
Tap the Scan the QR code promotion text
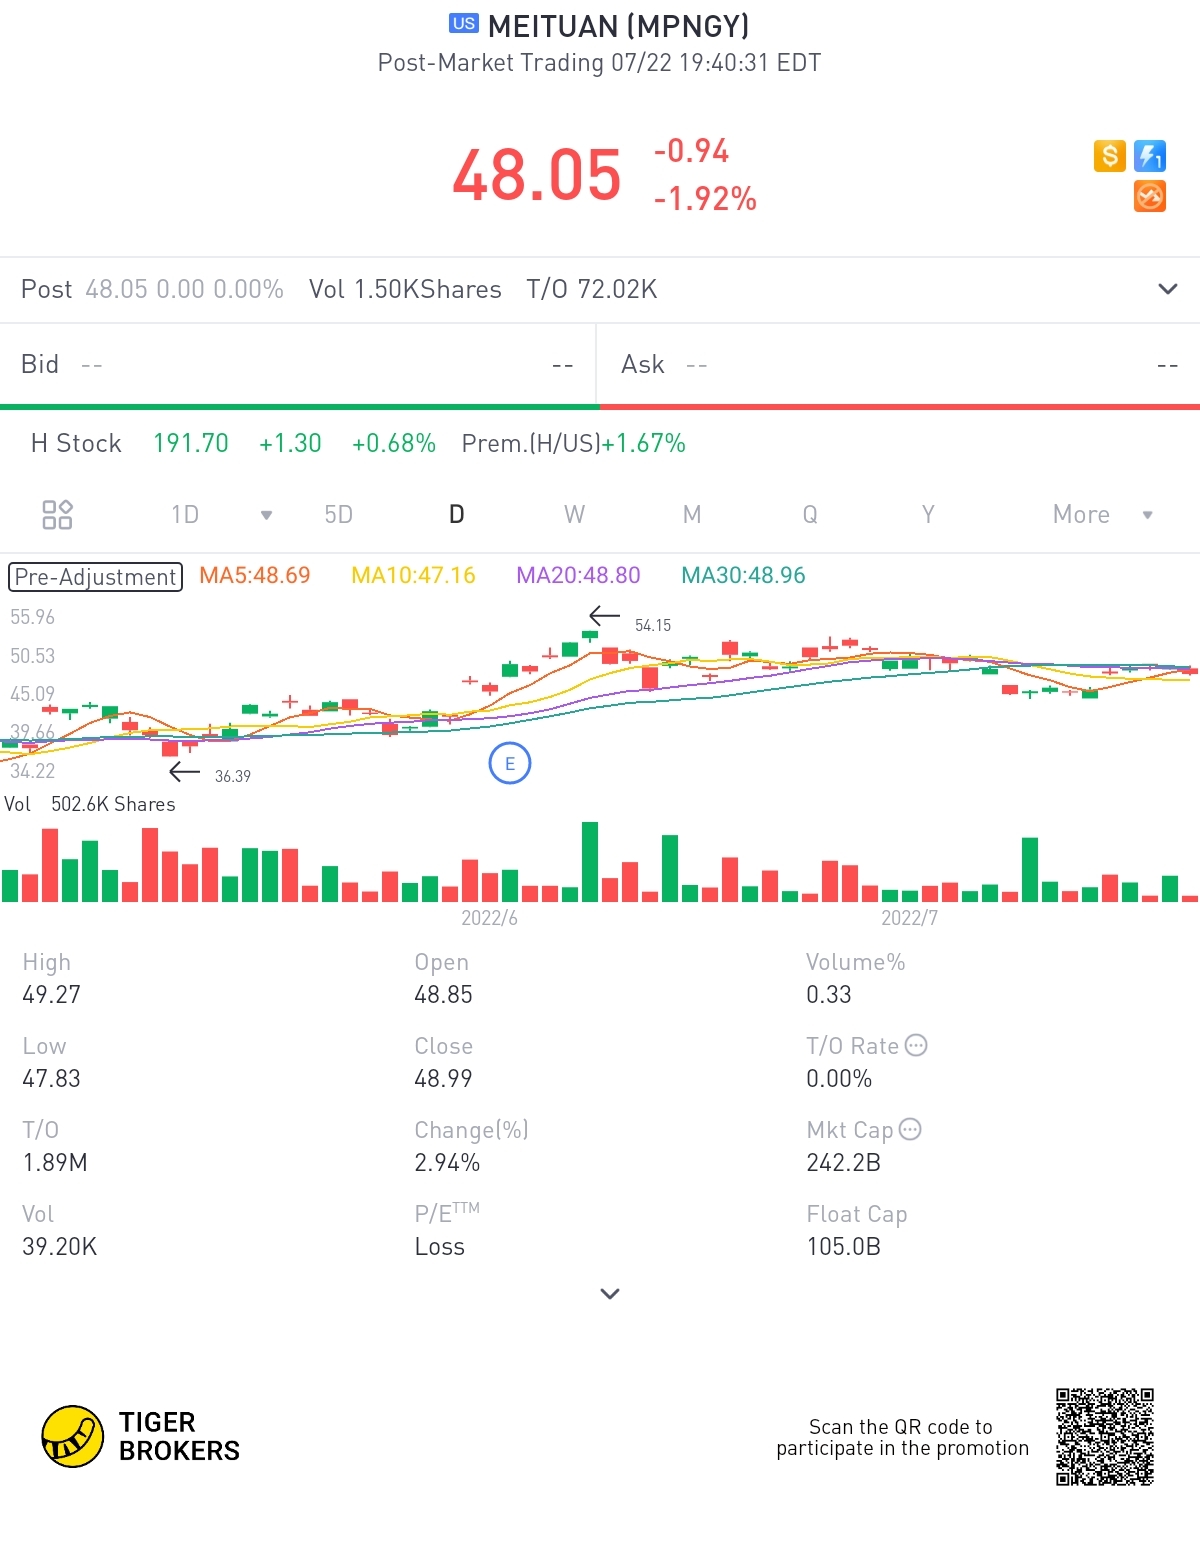(902, 1437)
